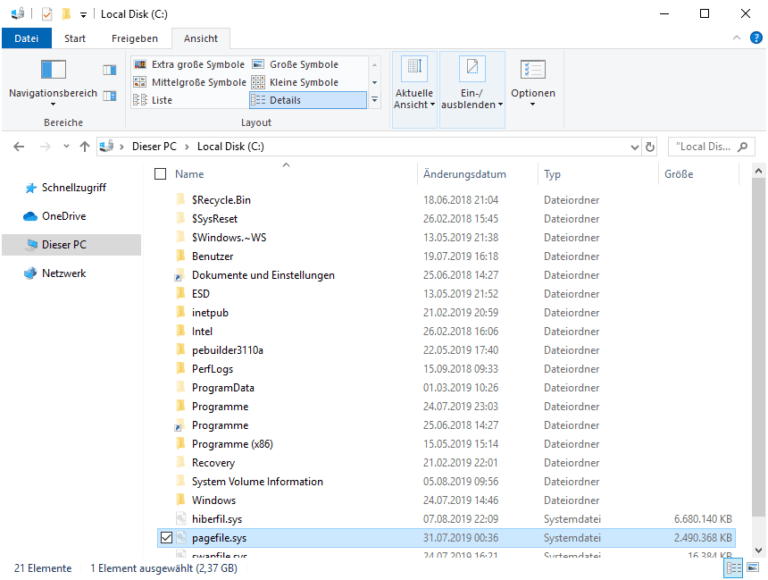This screenshot has height=580, width=768.
Task: Click the vertical scrollbar up arrow
Action: click(x=758, y=171)
